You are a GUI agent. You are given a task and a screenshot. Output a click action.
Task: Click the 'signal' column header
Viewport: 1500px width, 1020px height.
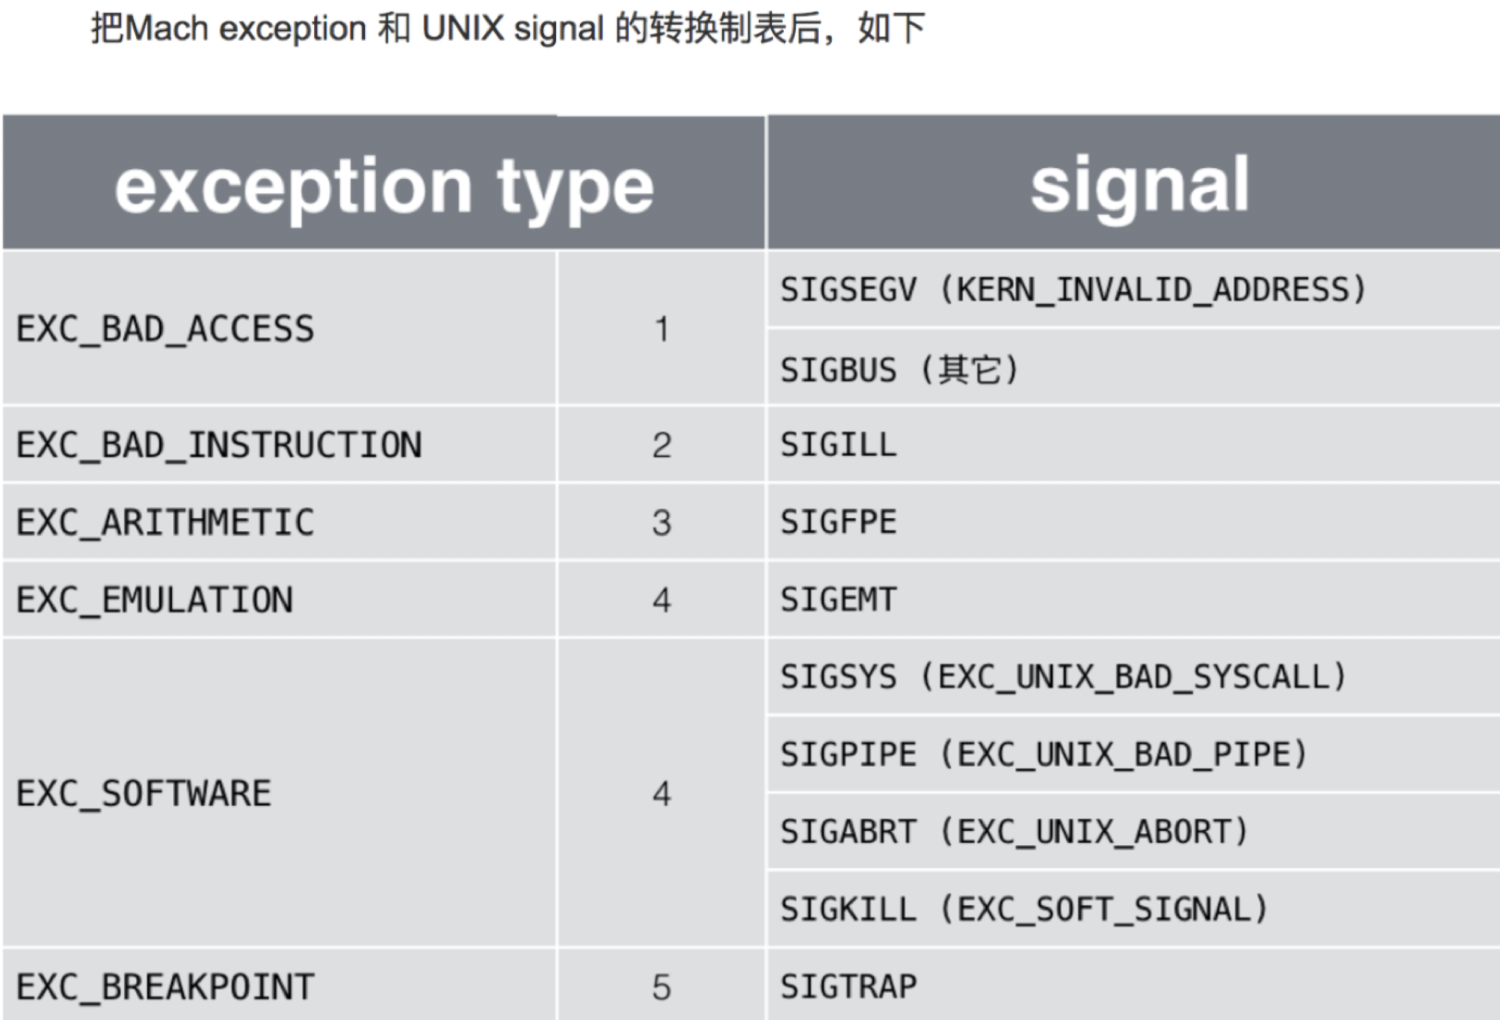coord(1133,183)
